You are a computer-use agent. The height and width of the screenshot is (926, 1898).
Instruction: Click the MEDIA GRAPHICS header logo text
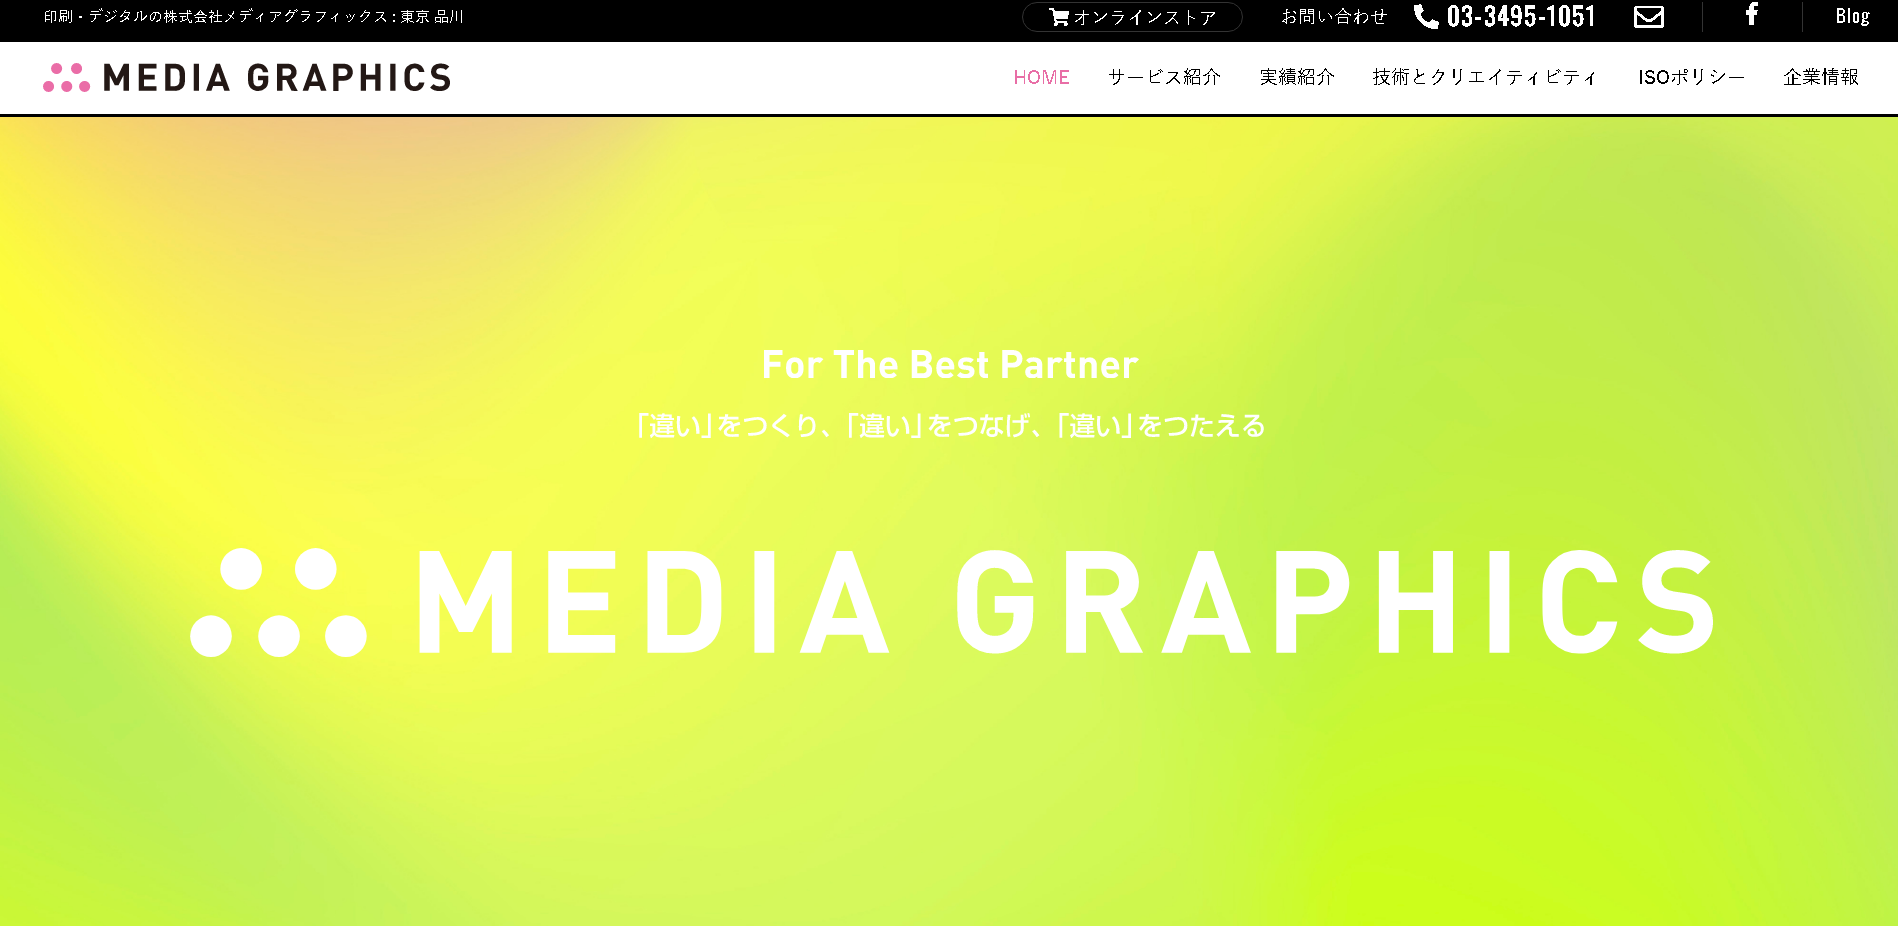click(277, 78)
